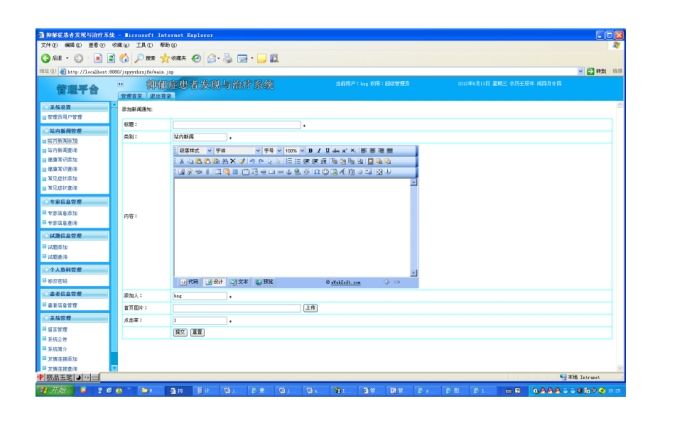
Task: Toggle Italic in the editor toolbar
Action: pyautogui.click(x=319, y=151)
